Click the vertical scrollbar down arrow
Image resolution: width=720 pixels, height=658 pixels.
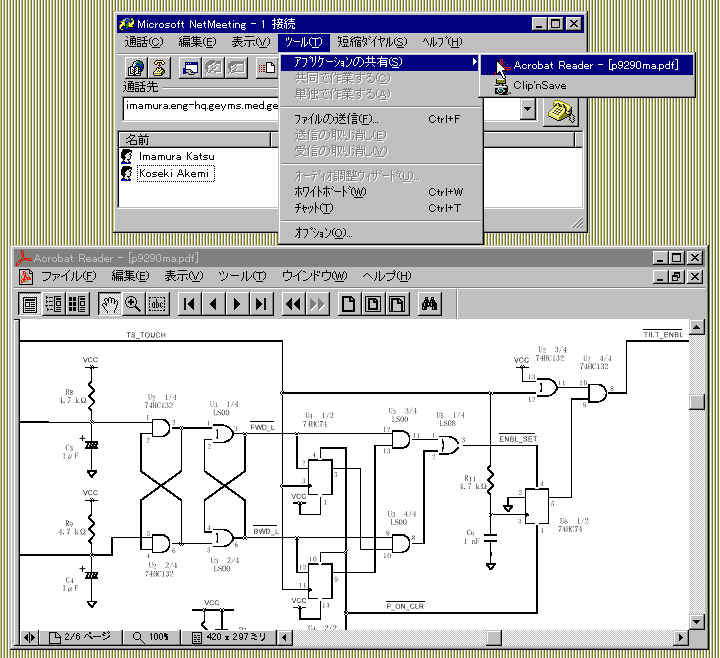coord(697,622)
